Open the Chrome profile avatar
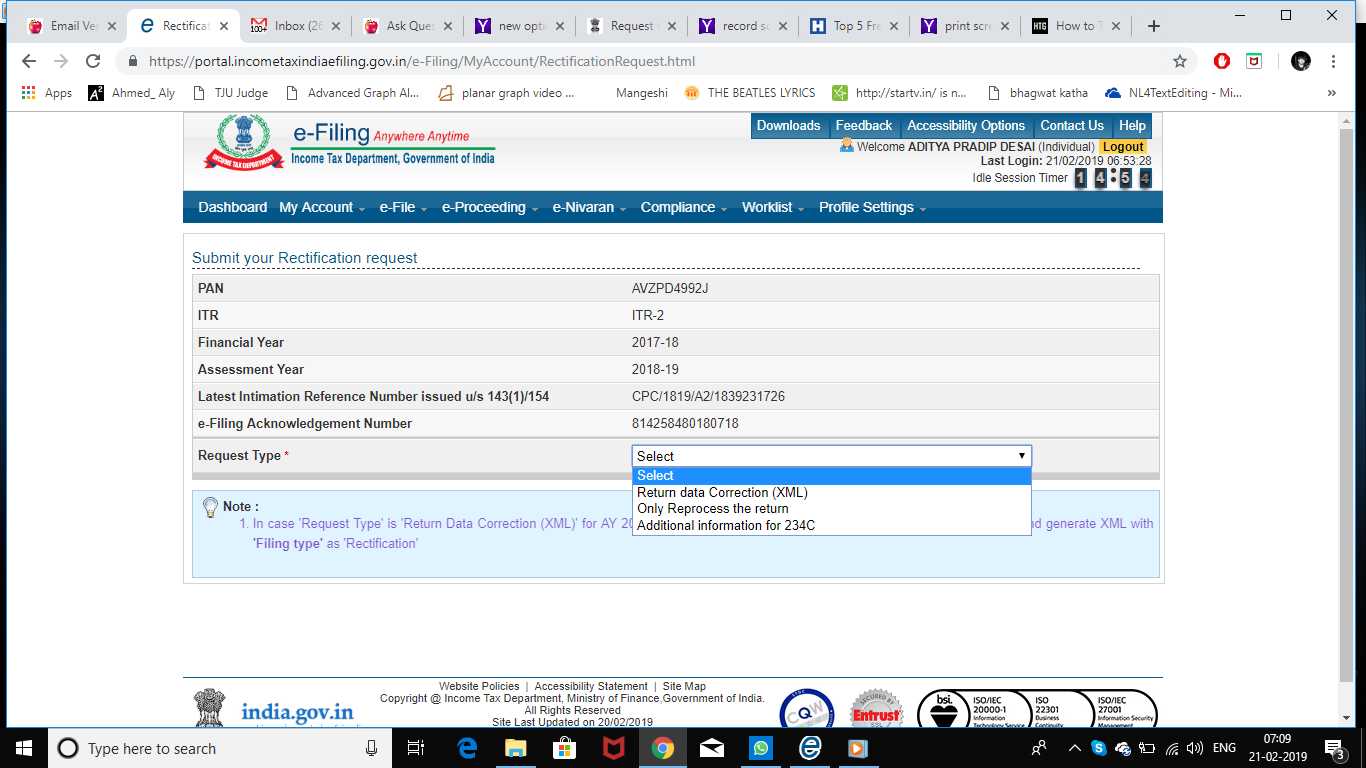 (1300, 60)
